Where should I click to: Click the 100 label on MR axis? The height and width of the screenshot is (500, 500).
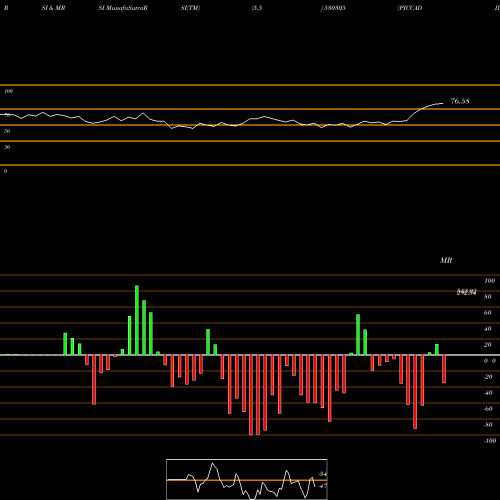coord(490,281)
